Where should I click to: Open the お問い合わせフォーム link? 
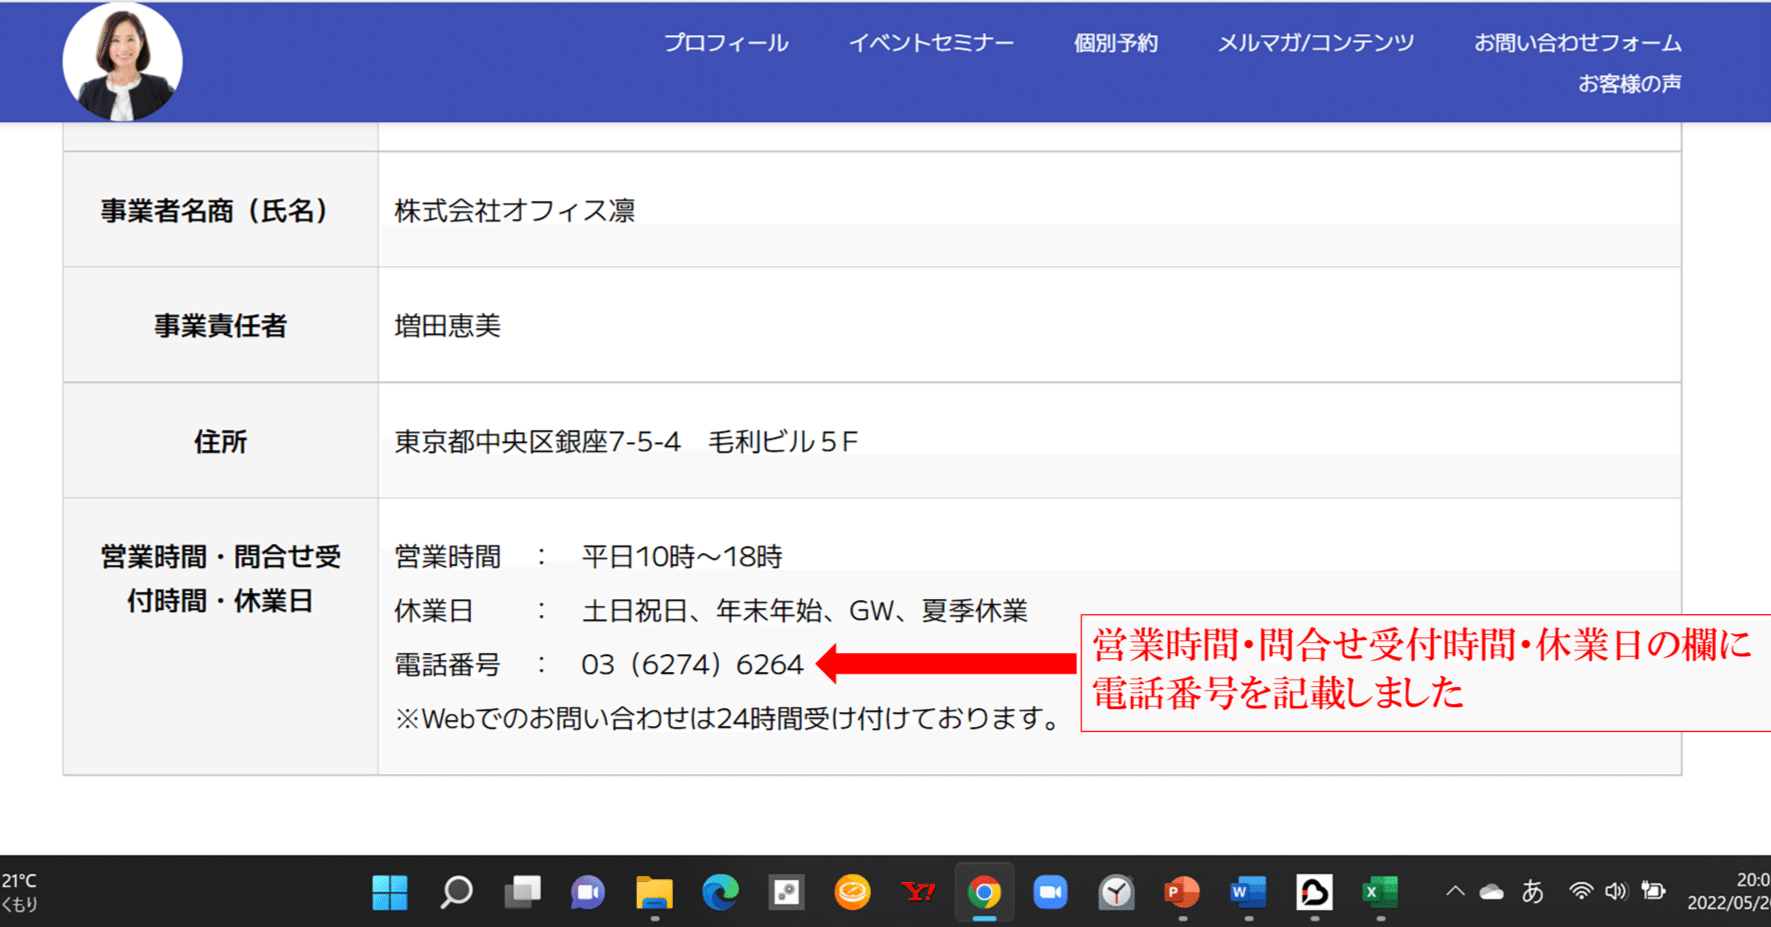(x=1578, y=42)
